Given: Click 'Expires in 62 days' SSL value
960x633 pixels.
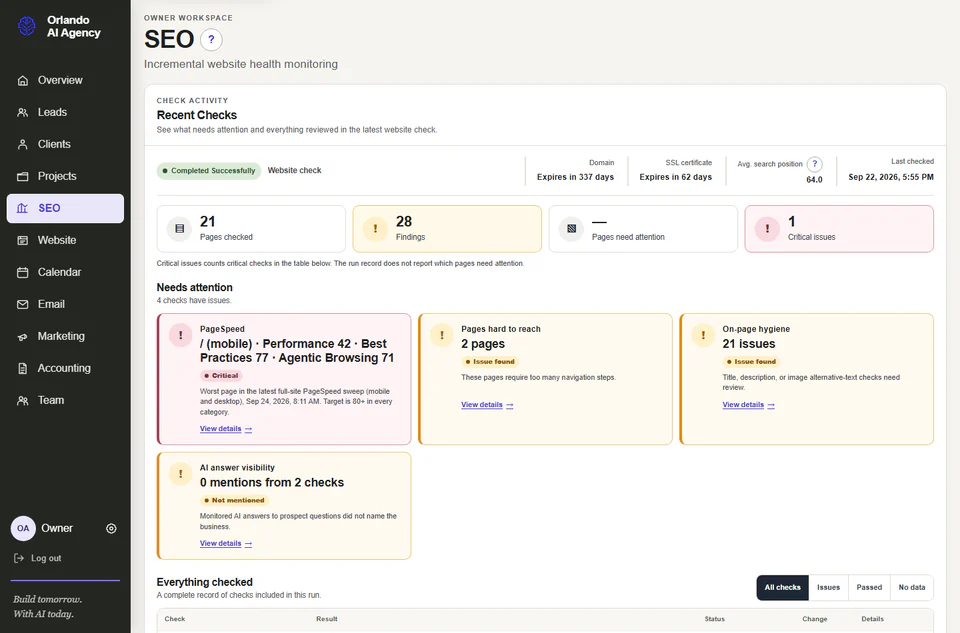Looking at the screenshot, I should (x=676, y=178).
